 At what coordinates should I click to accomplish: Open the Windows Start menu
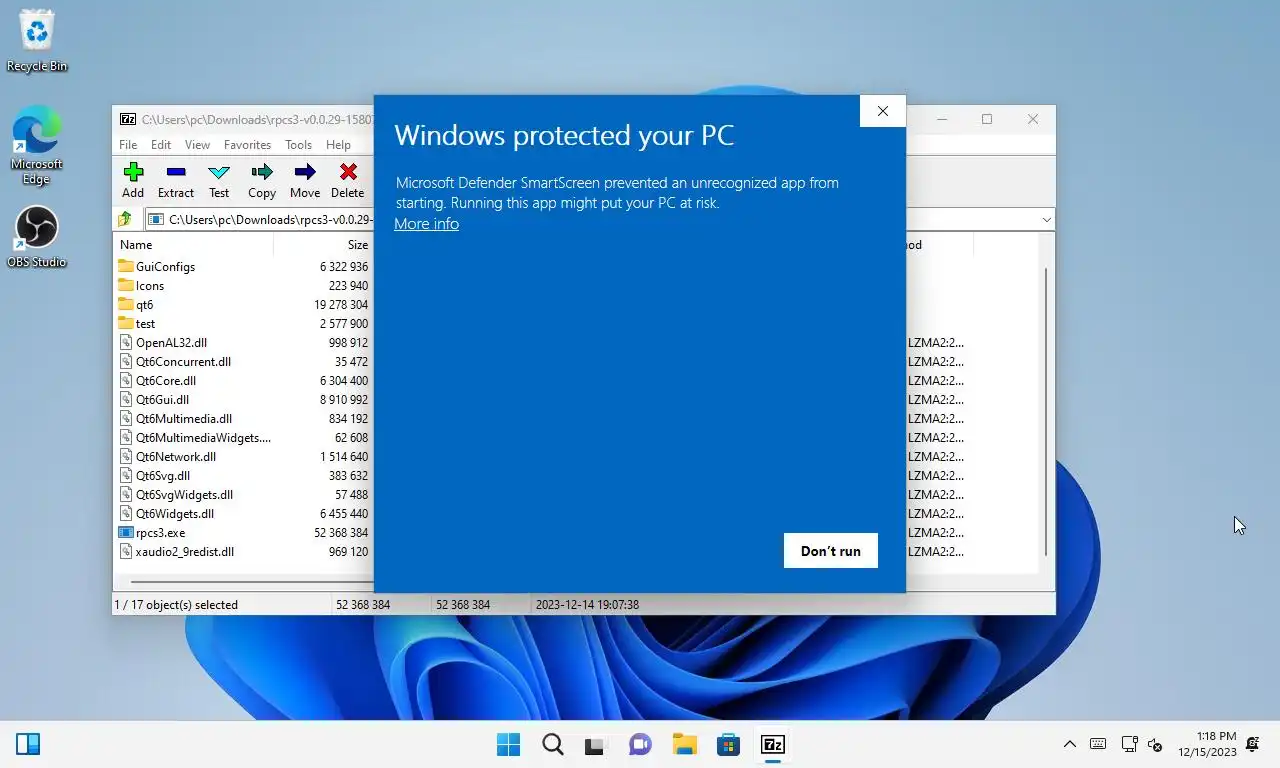point(508,744)
